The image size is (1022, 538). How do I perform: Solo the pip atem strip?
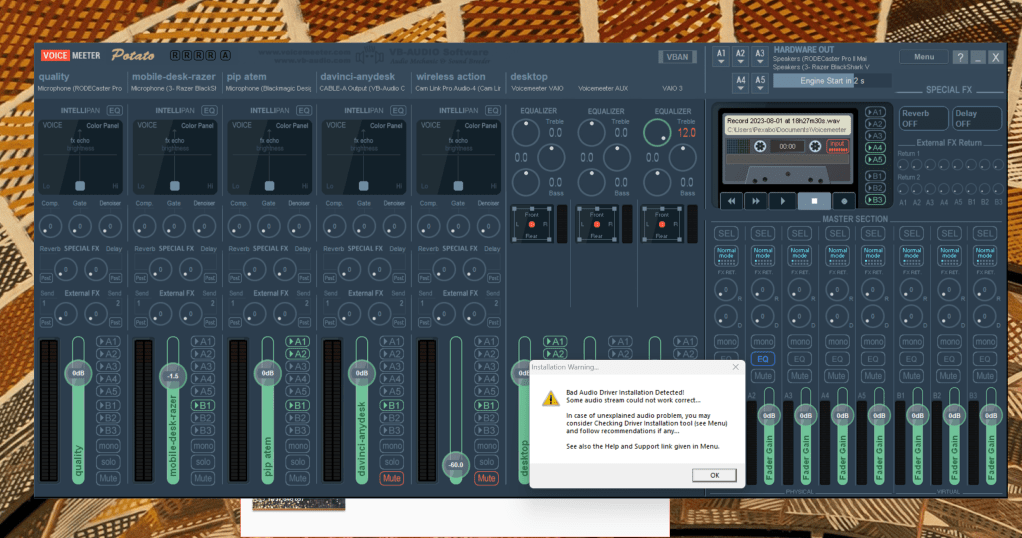[x=297, y=462]
